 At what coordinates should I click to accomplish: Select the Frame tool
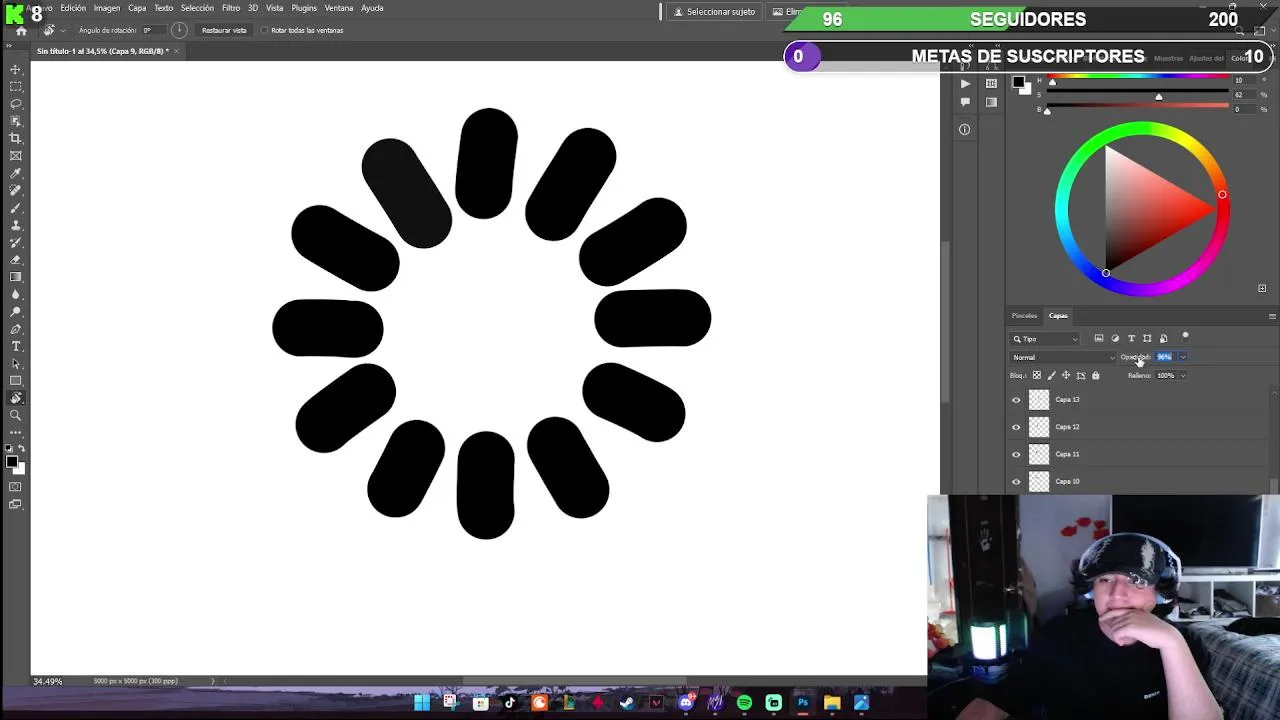16,156
